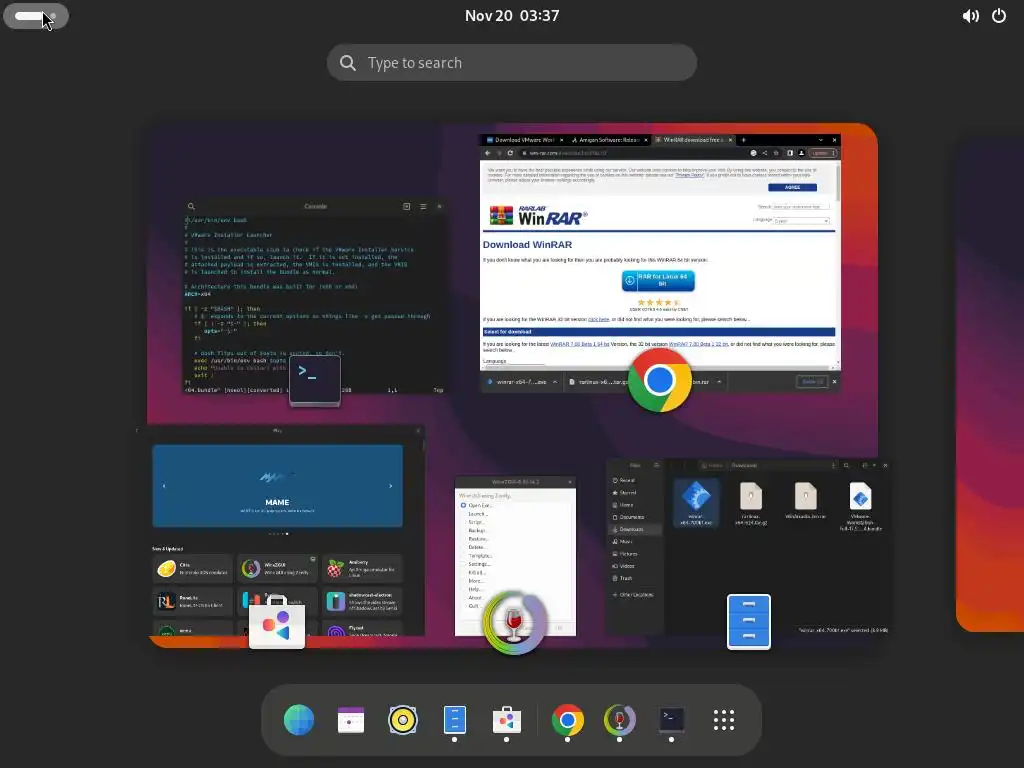Open the clock and calendar menu
Image resolution: width=1024 pixels, height=768 pixels.
[x=512, y=16]
